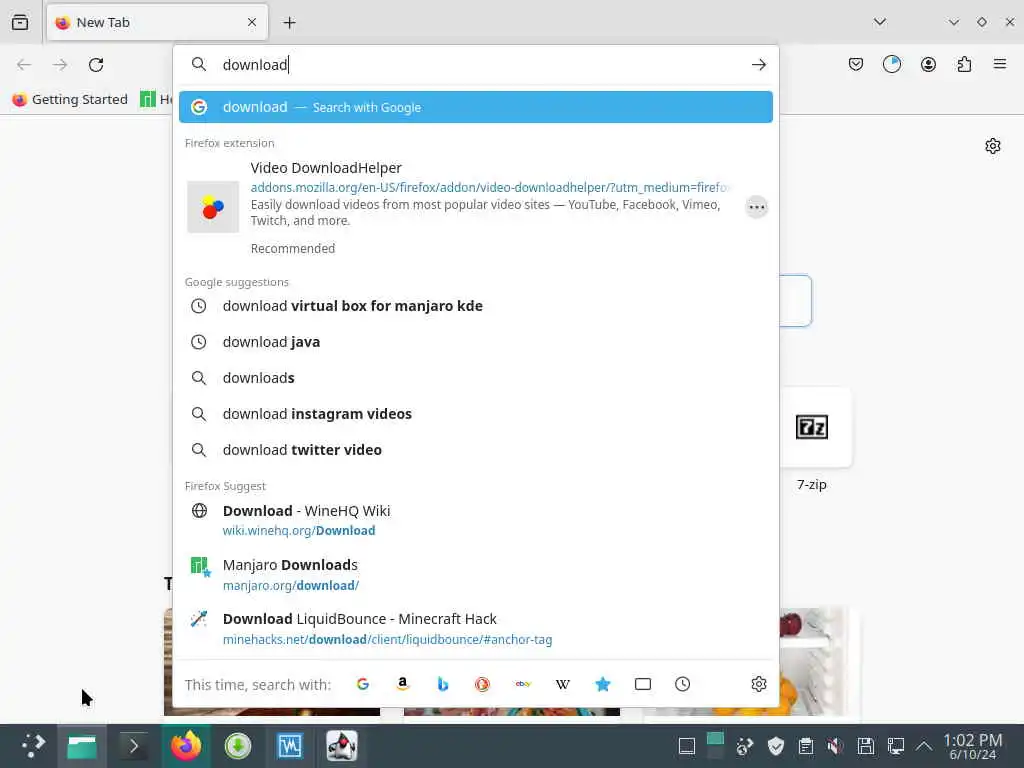The image size is (1024, 768).
Task: Search this time with Bing icon
Action: [x=443, y=684]
